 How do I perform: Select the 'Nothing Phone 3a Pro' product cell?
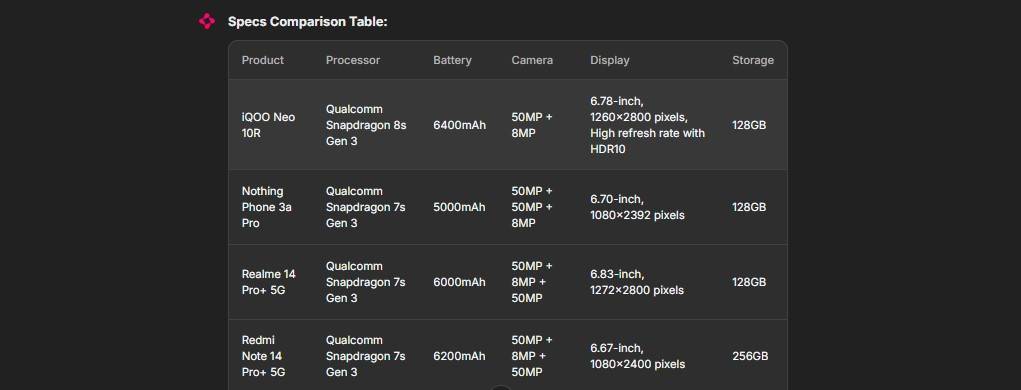266,207
